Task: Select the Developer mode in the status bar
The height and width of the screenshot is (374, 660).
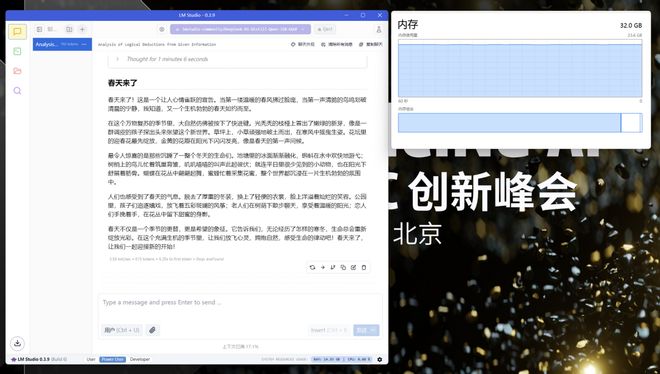Action: tap(140, 359)
